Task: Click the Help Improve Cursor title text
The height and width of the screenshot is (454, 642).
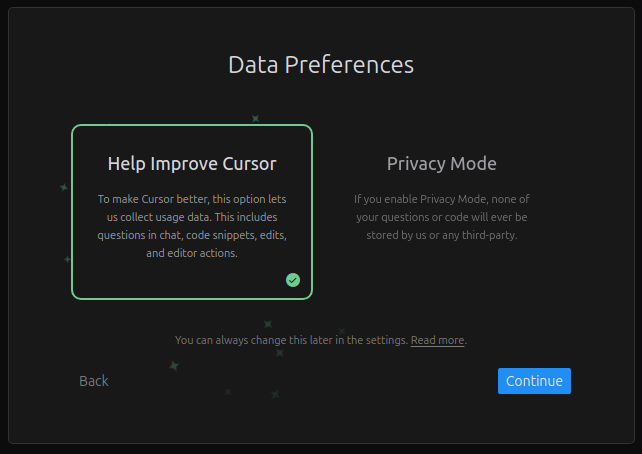Action: point(192,164)
